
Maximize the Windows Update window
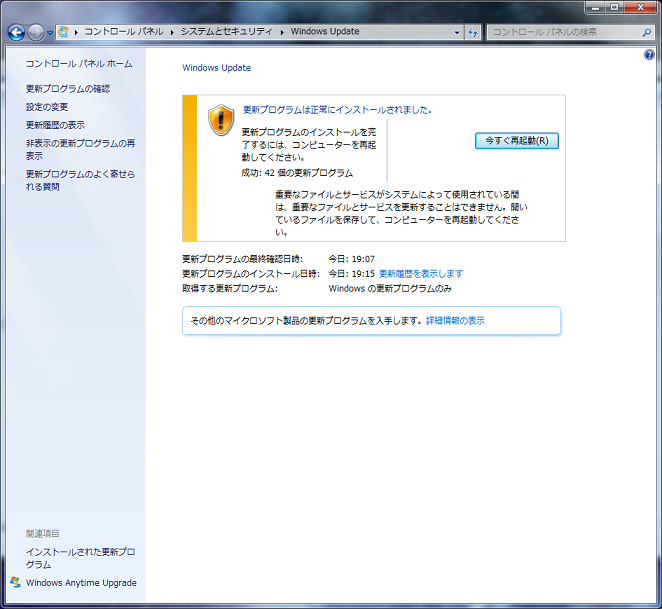(615, 7)
